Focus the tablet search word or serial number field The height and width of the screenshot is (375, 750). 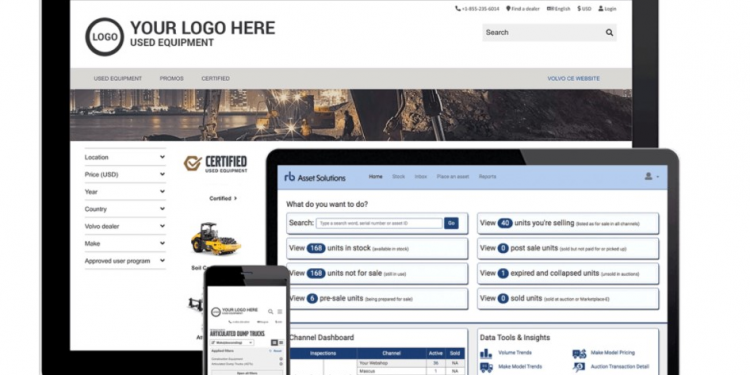[379, 223]
